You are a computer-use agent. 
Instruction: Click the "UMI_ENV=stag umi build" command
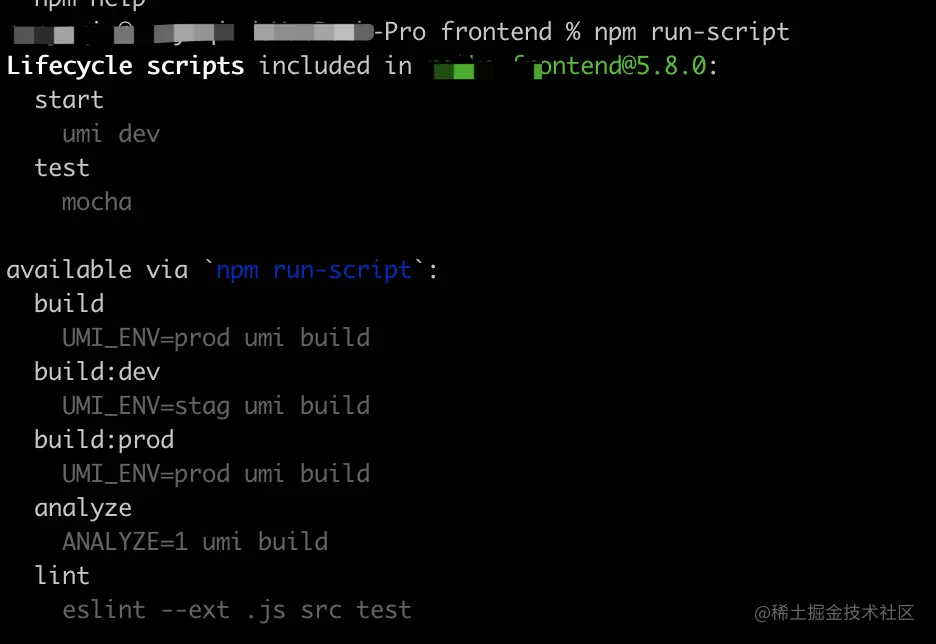click(x=216, y=406)
